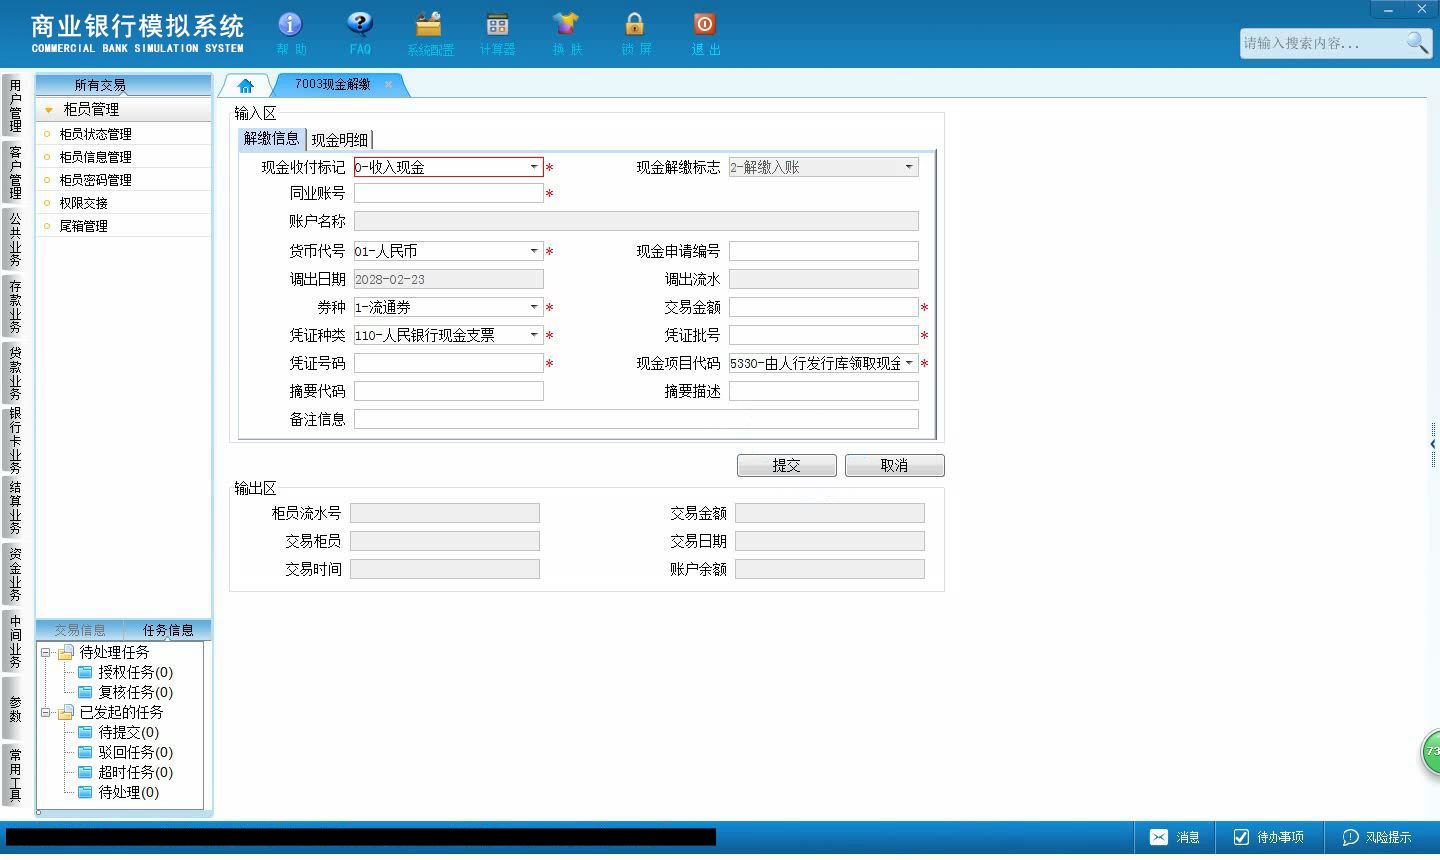Switch to the 现金明细 tab
Image resolution: width=1440 pixels, height=860 pixels.
pyautogui.click(x=339, y=140)
